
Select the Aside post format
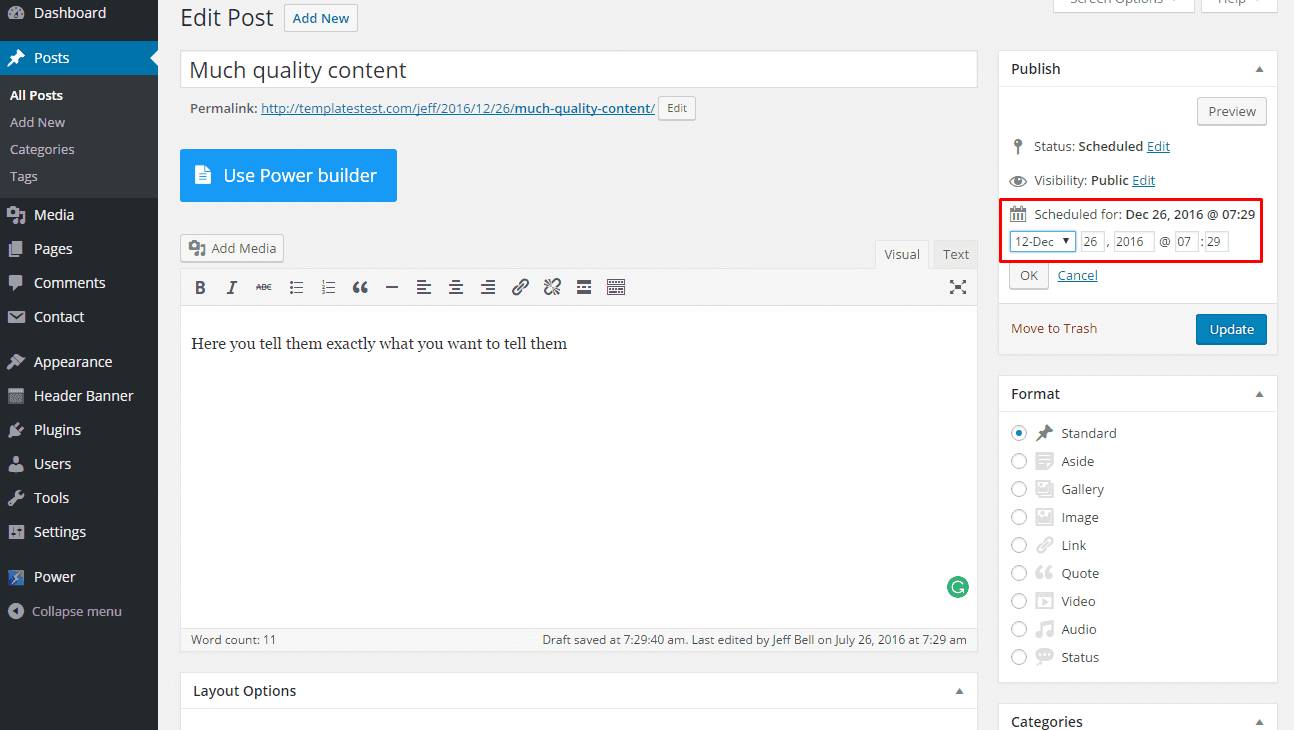[1019, 461]
